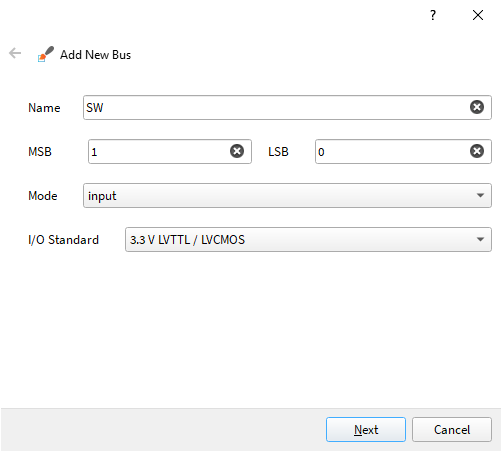Clear the LSB field with its X icon

pos(477,151)
